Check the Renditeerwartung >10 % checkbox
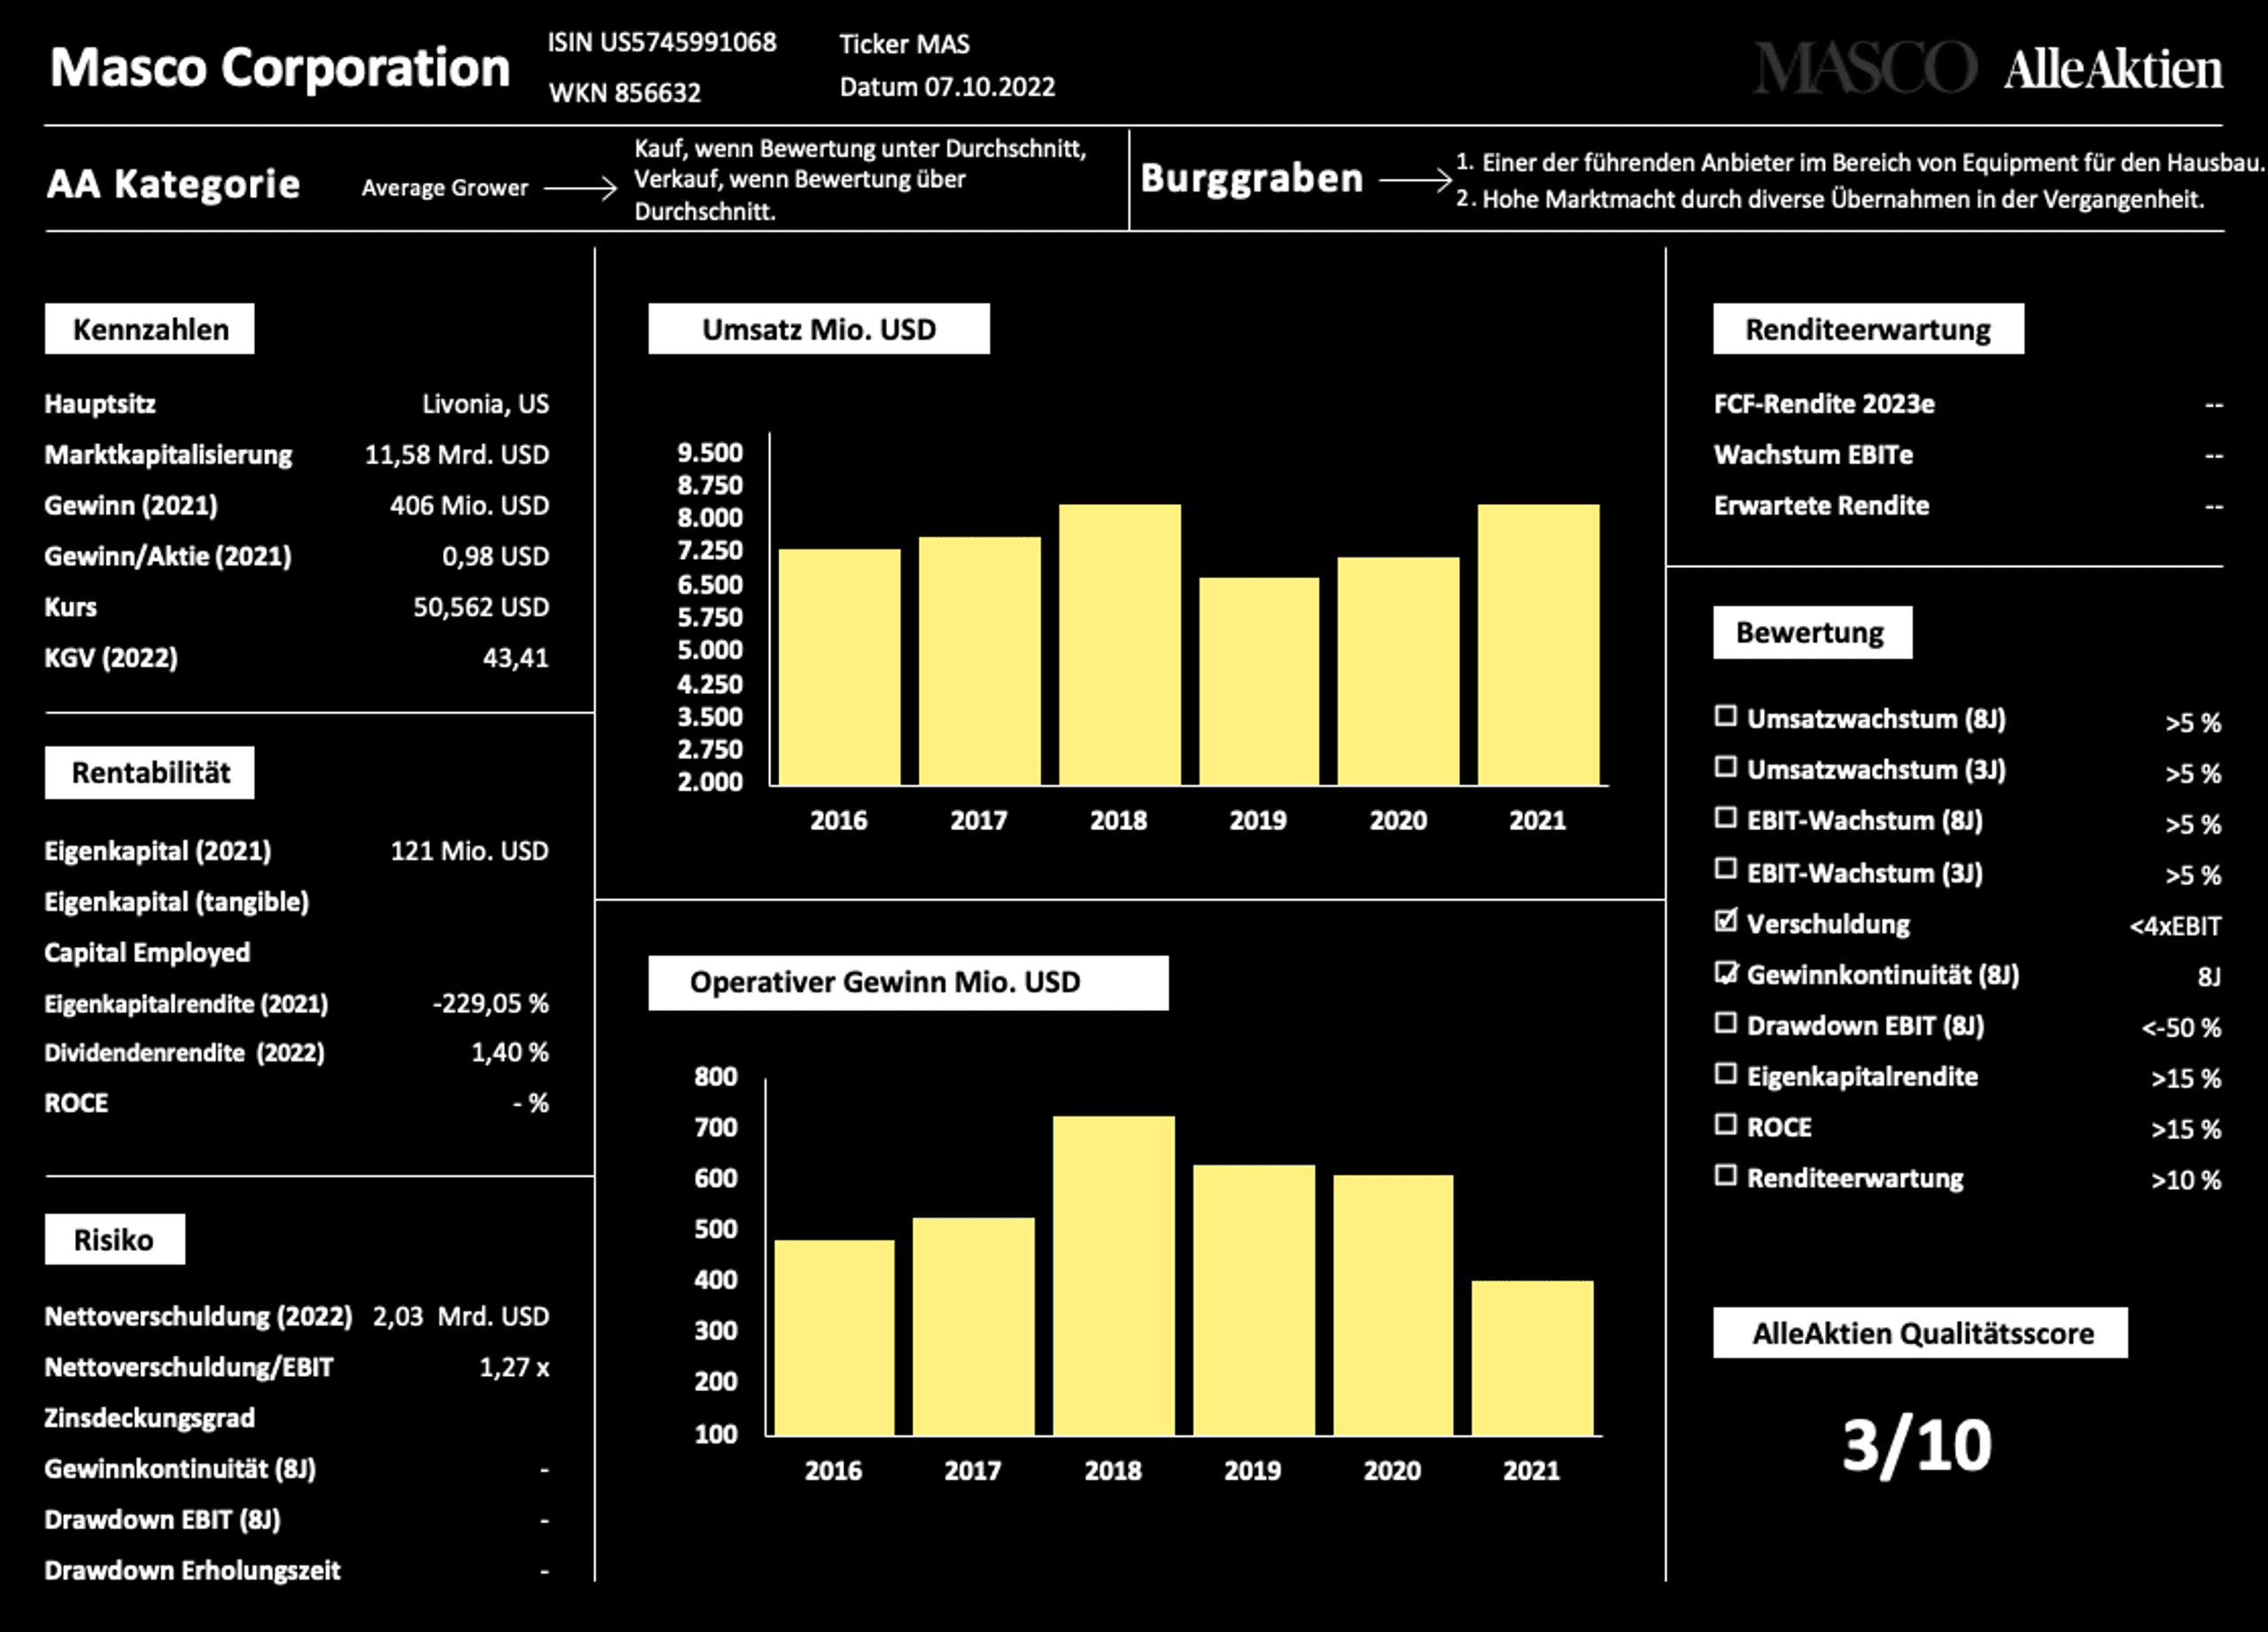This screenshot has height=1632, width=2268. point(1725,1175)
